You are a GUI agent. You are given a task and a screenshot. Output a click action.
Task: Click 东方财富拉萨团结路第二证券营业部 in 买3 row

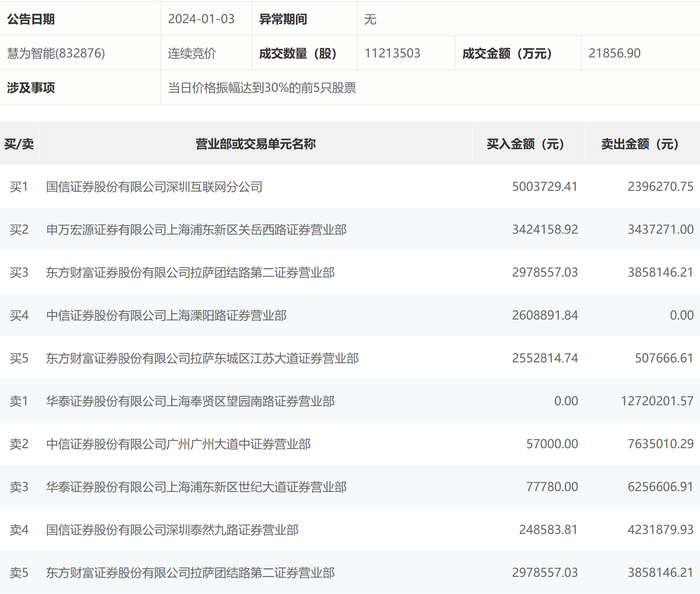click(190, 272)
